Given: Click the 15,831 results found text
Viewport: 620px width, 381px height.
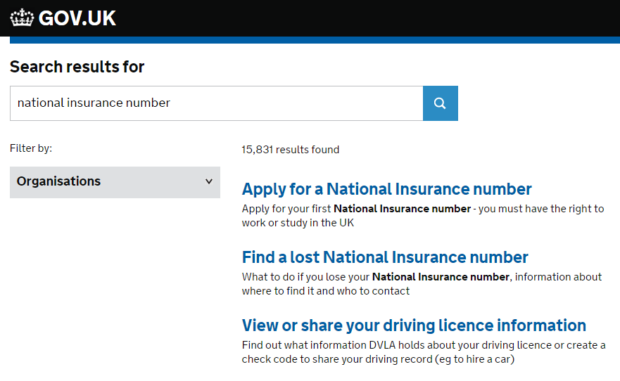Looking at the screenshot, I should 291,149.
